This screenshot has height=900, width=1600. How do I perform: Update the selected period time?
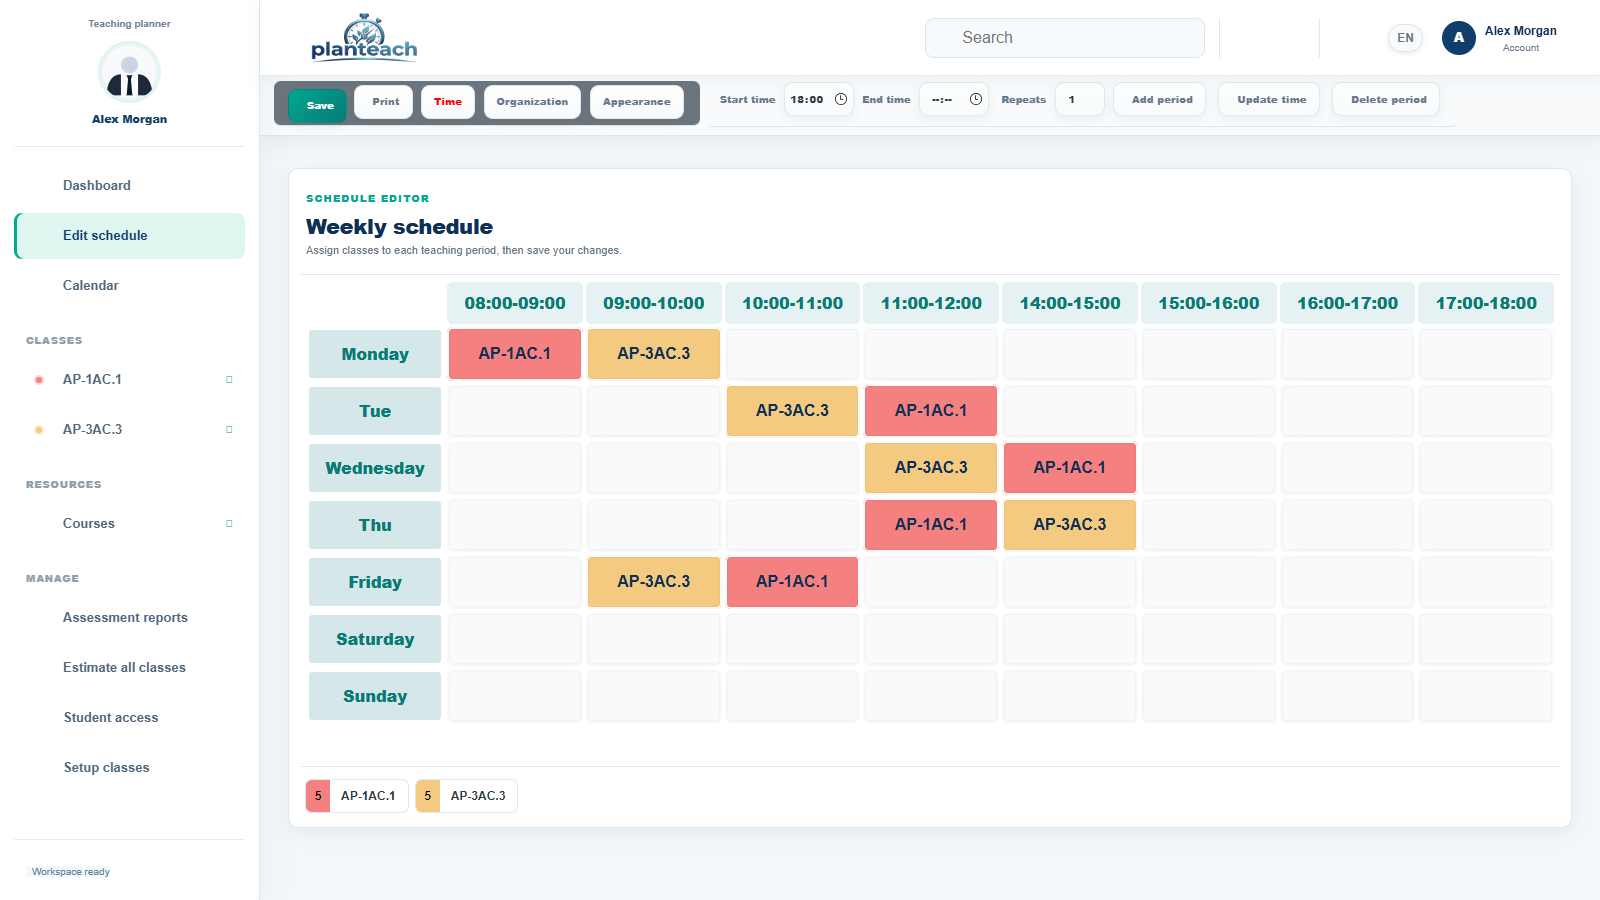(x=1271, y=100)
